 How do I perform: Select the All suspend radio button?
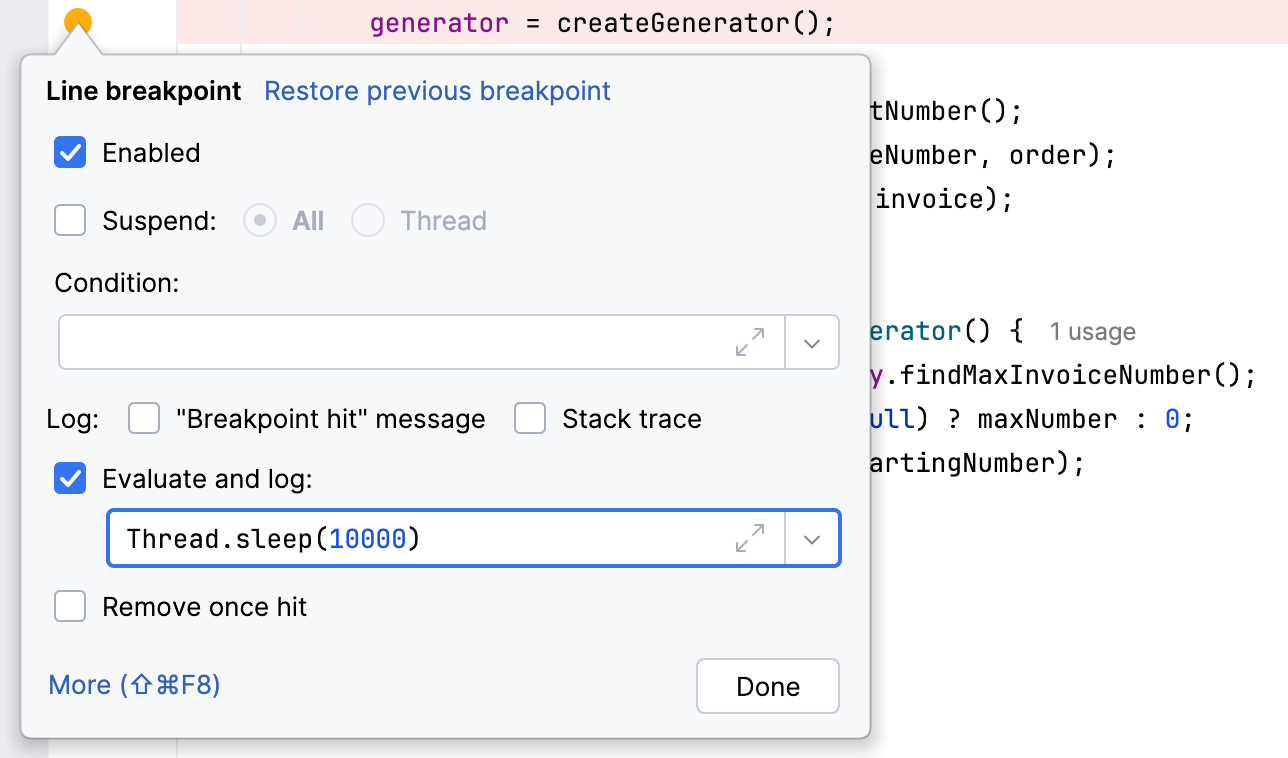[x=260, y=221]
